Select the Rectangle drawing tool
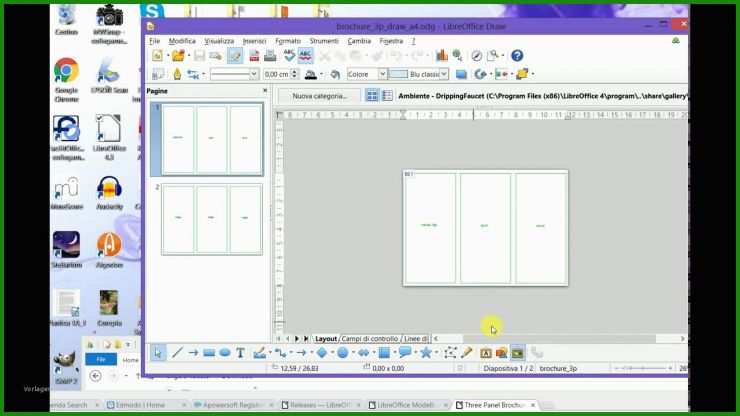 [x=209, y=353]
